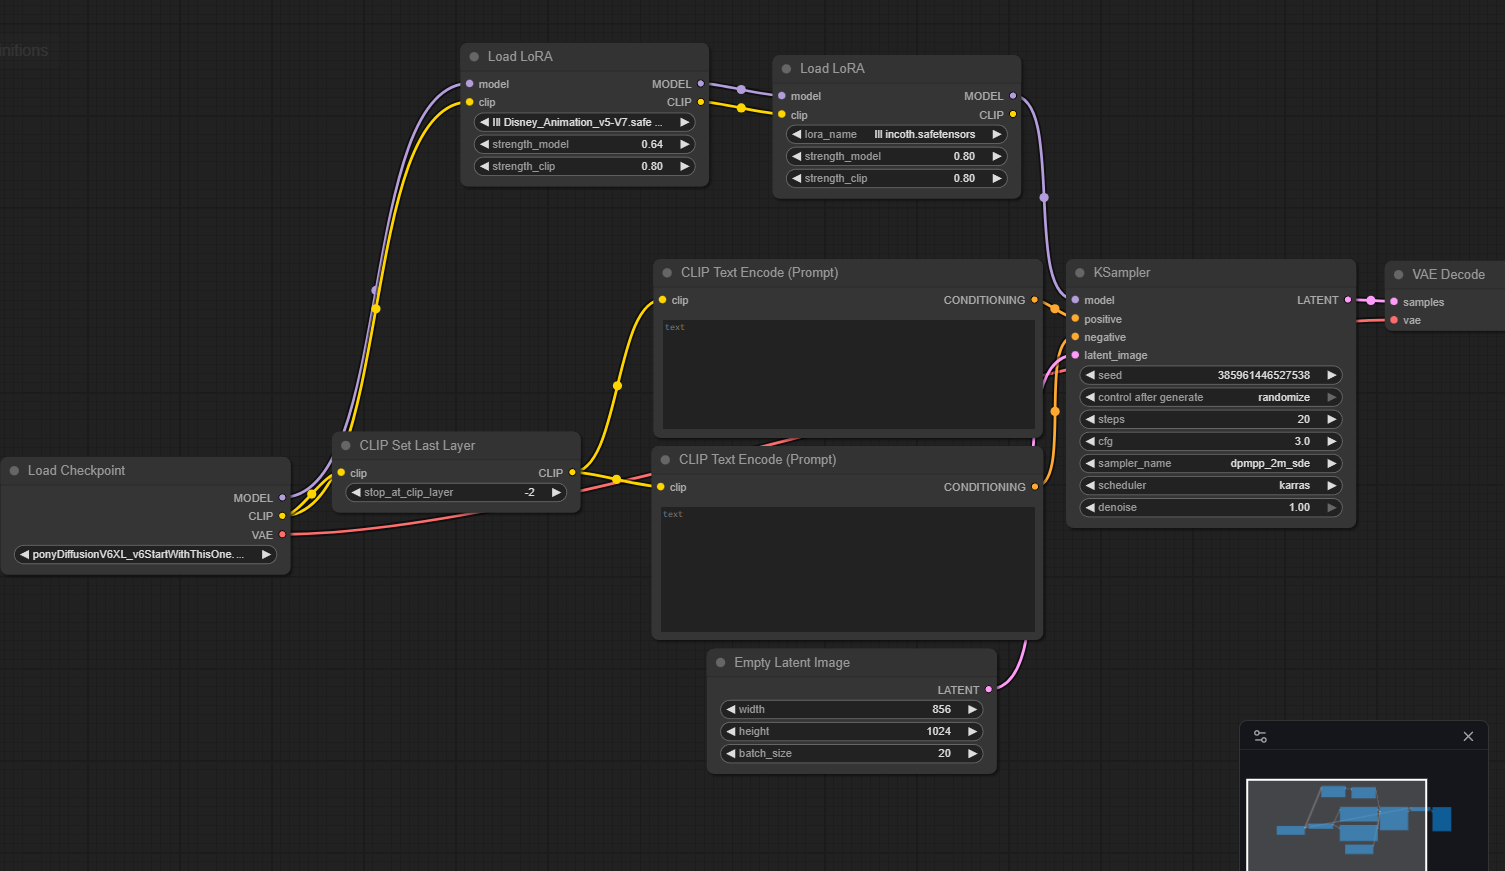Increase KSampler steps with right arrow
1505x871 pixels.
coord(1332,419)
